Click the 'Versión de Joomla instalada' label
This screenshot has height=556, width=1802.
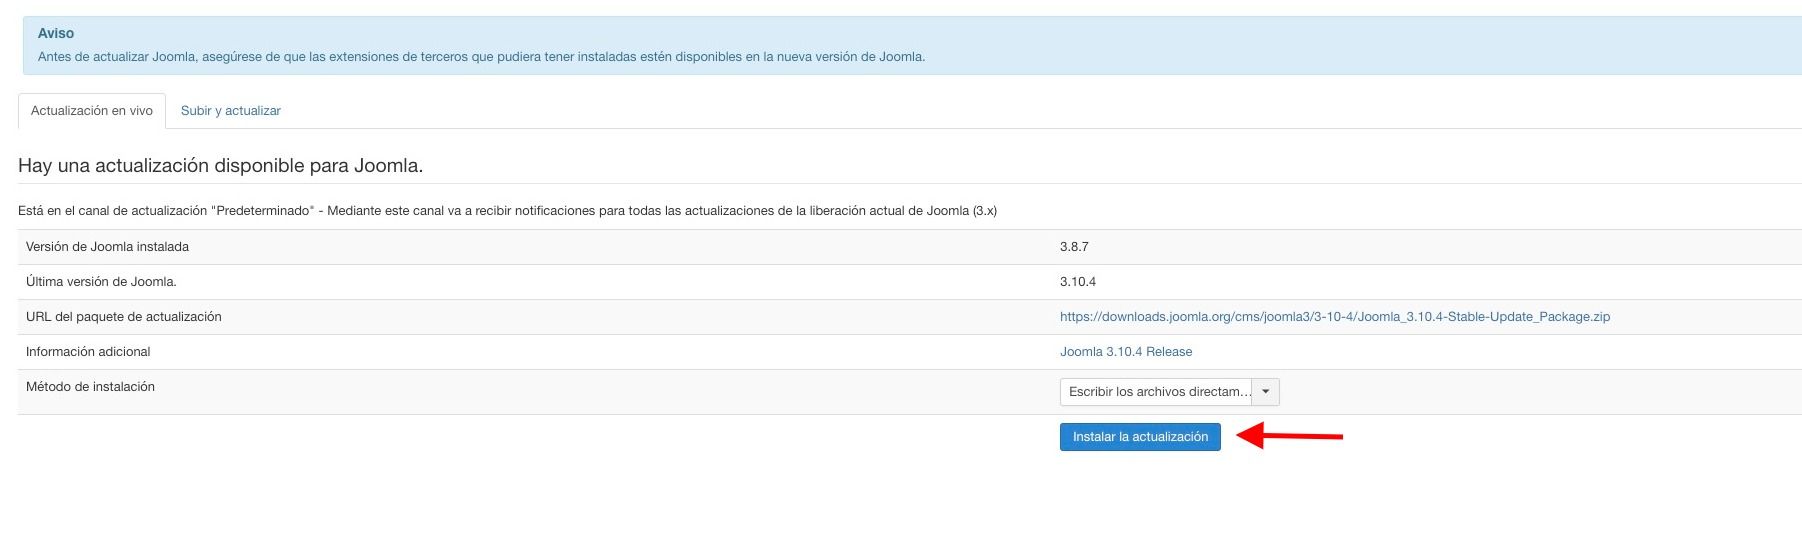(107, 247)
